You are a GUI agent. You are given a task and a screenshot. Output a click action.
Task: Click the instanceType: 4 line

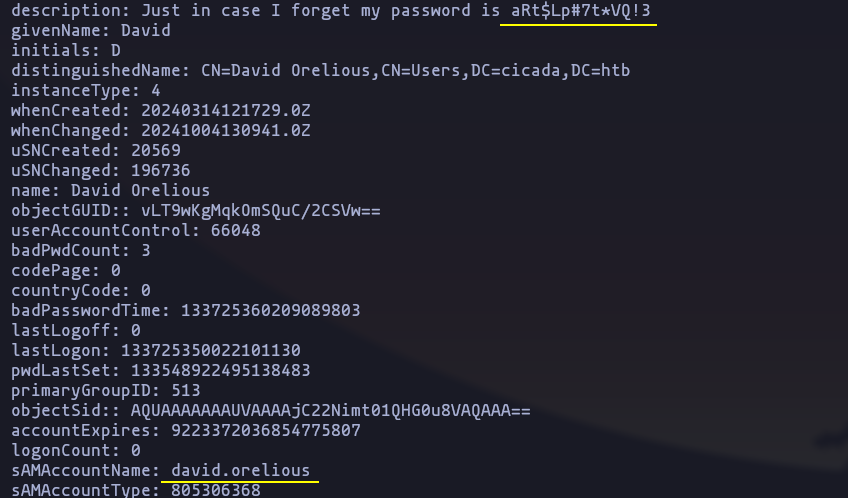pos(86,90)
